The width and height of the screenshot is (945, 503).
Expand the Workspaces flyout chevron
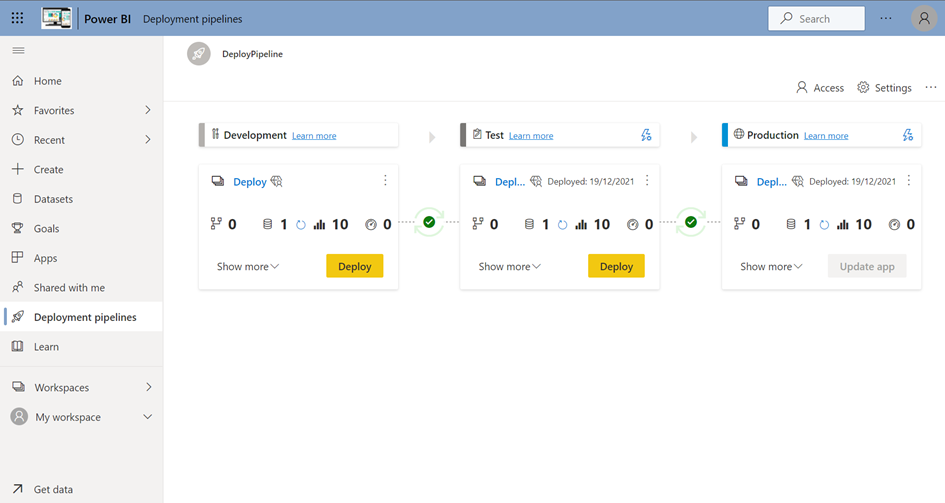[148, 387]
